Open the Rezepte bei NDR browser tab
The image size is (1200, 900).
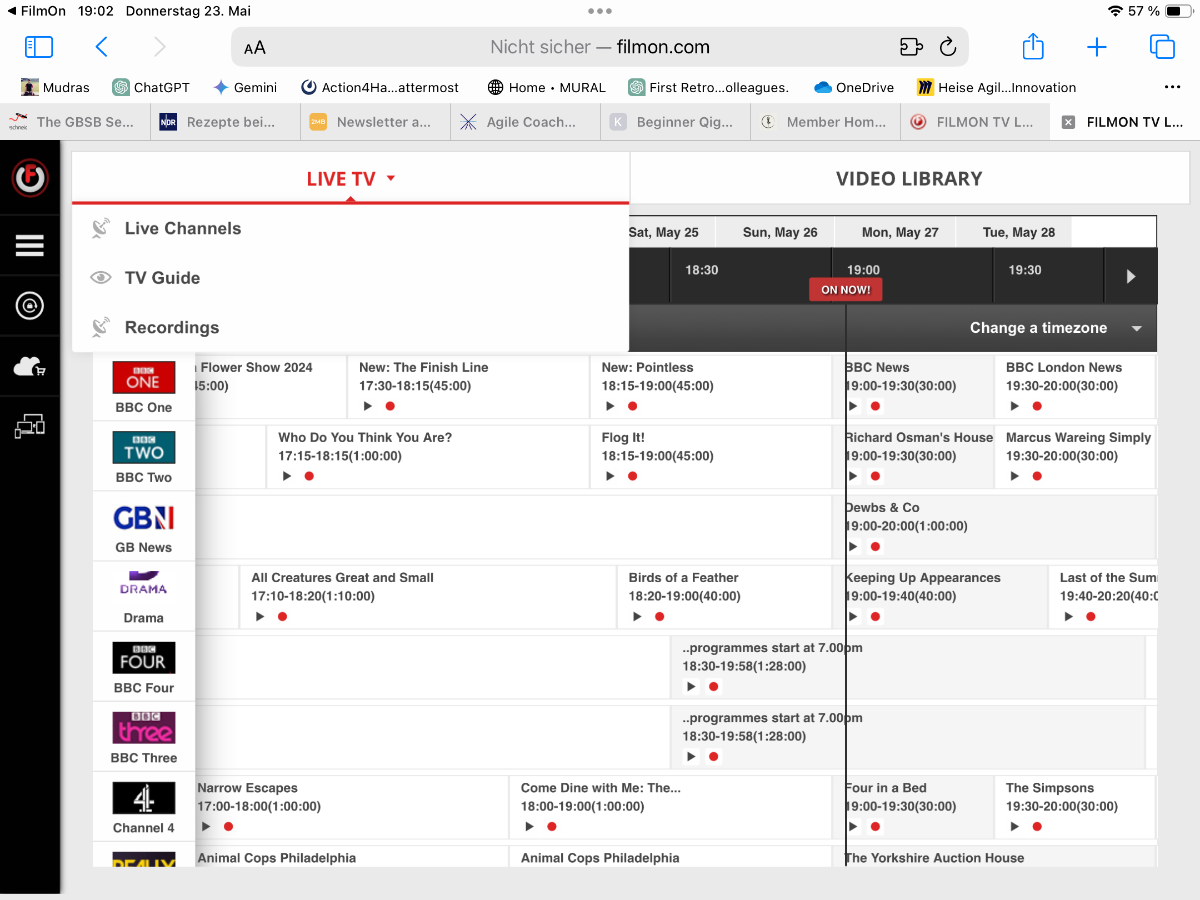(226, 122)
